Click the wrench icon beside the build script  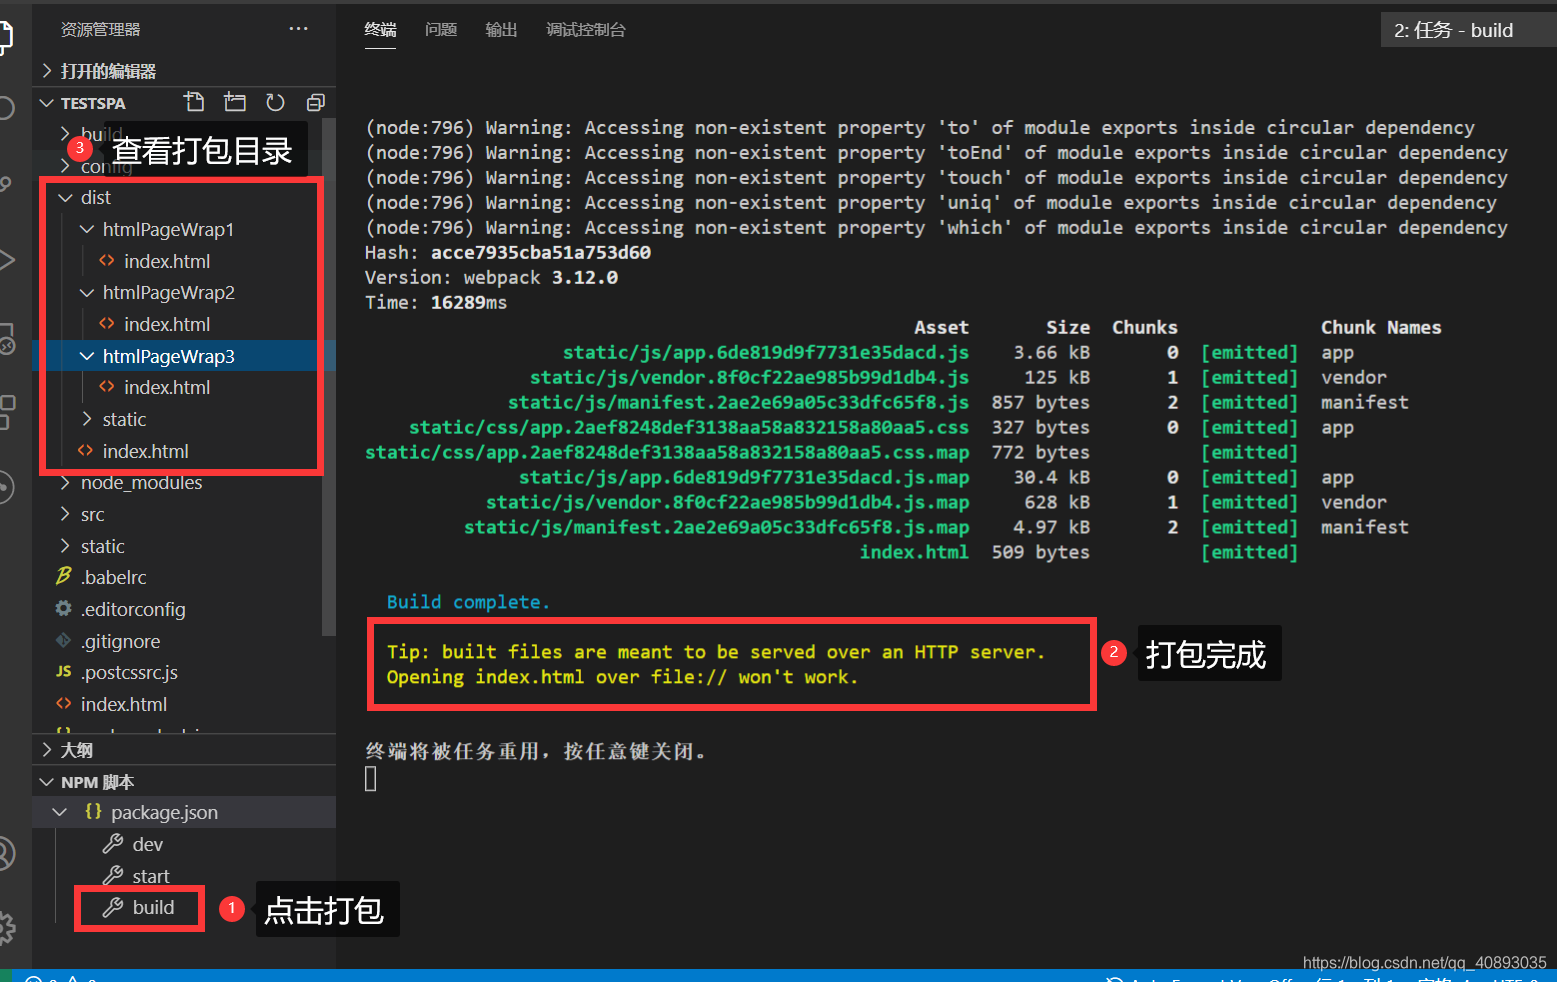[113, 908]
